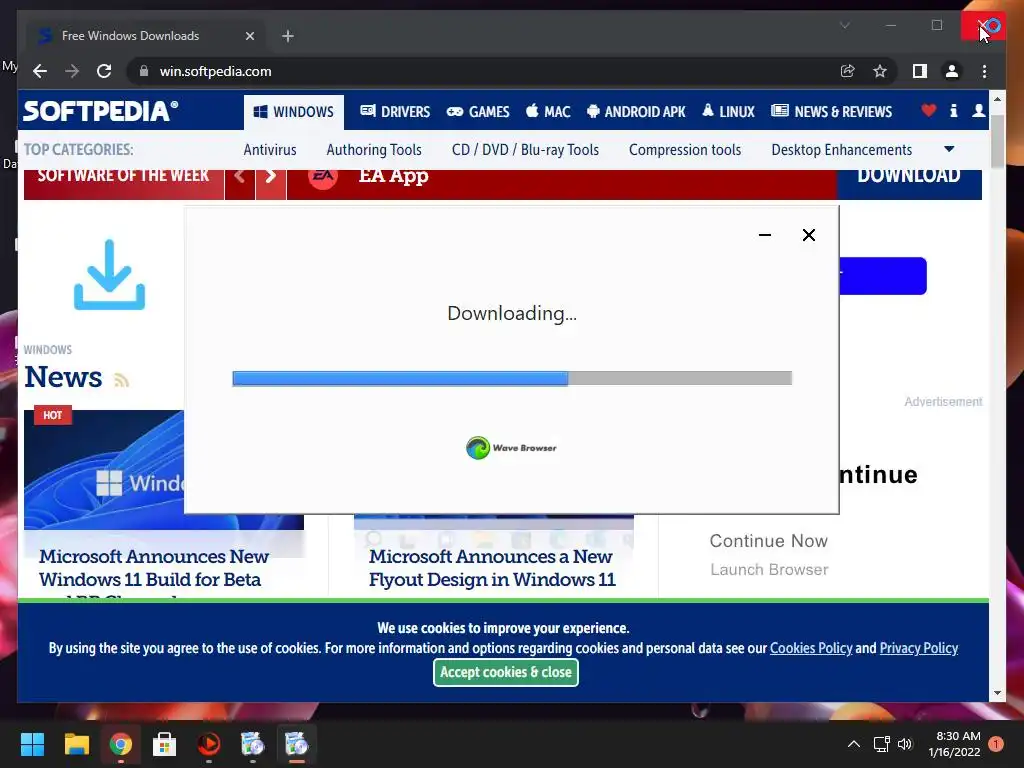Image resolution: width=1024 pixels, height=768 pixels.
Task: Open New Flyout Design in Windows 11 article
Action: pos(492,568)
